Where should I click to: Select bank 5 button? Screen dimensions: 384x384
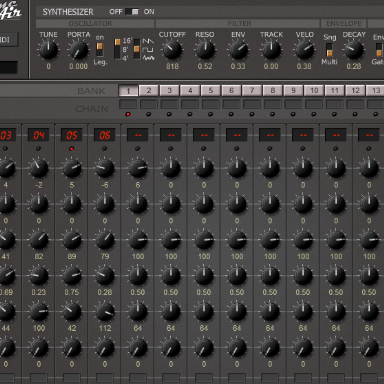(x=211, y=91)
